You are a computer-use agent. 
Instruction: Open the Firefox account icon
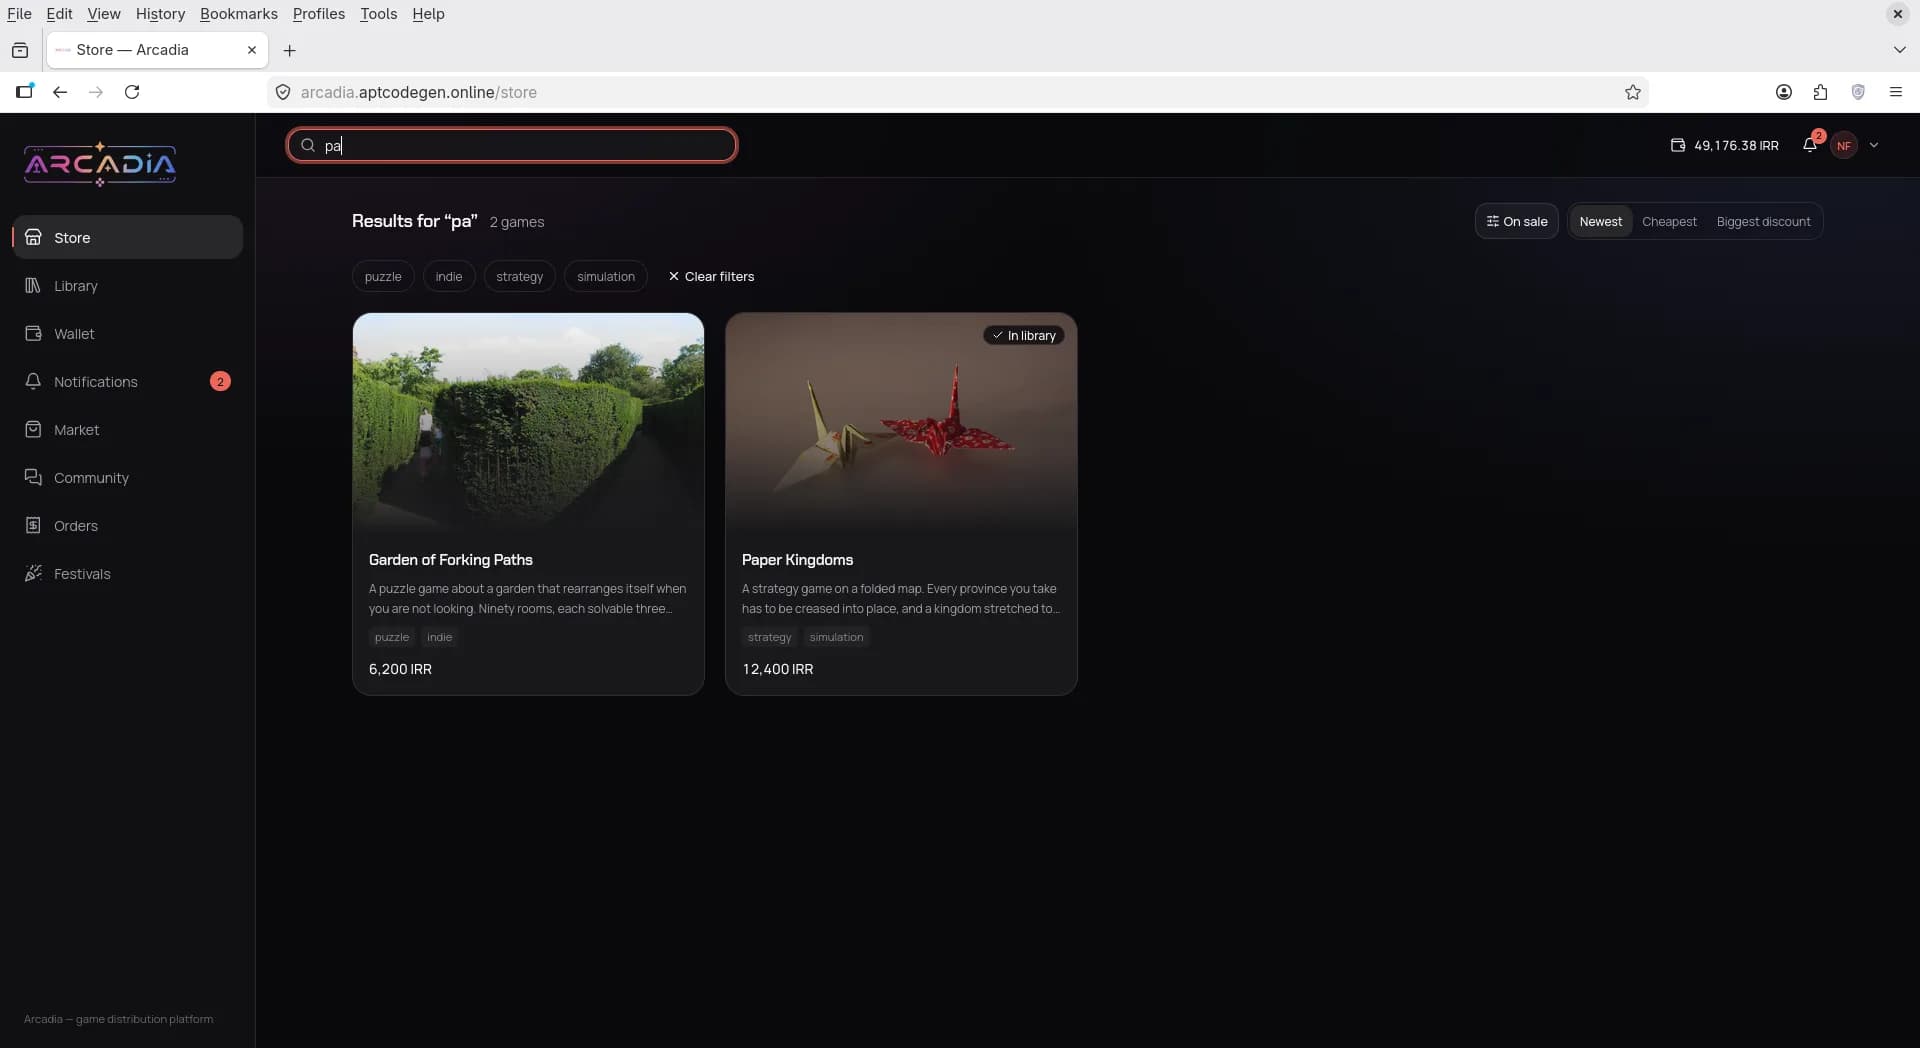coord(1784,92)
